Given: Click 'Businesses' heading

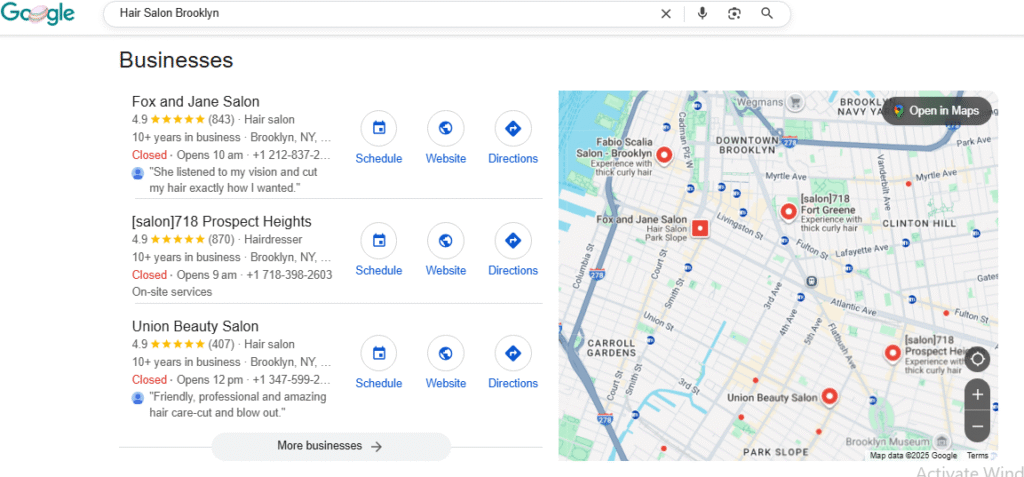Looking at the screenshot, I should (176, 60).
